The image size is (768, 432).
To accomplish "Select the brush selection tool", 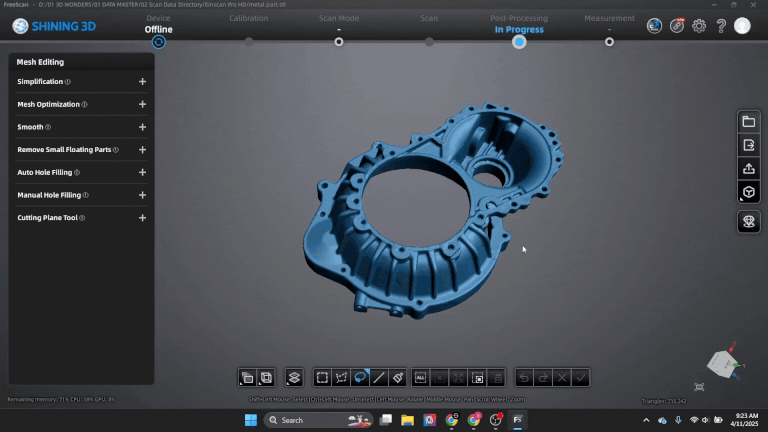I will (x=397, y=378).
